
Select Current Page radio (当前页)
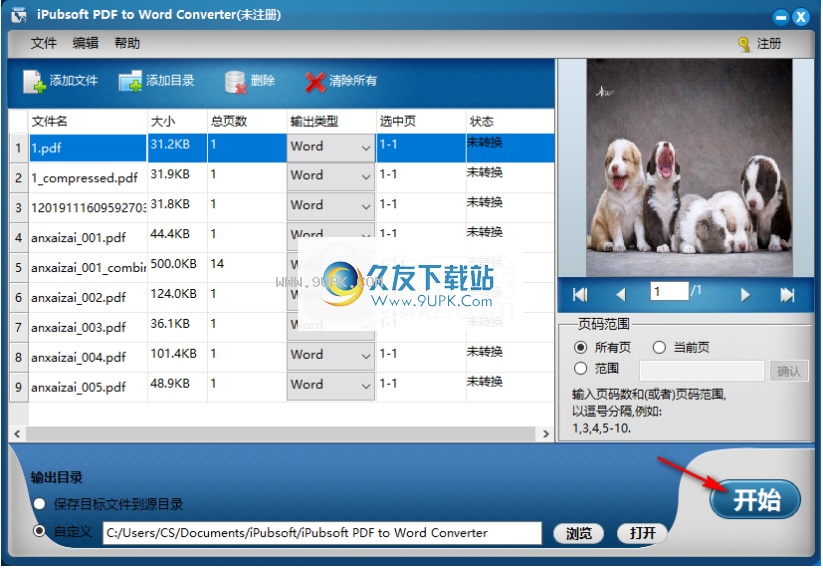pyautogui.click(x=659, y=347)
